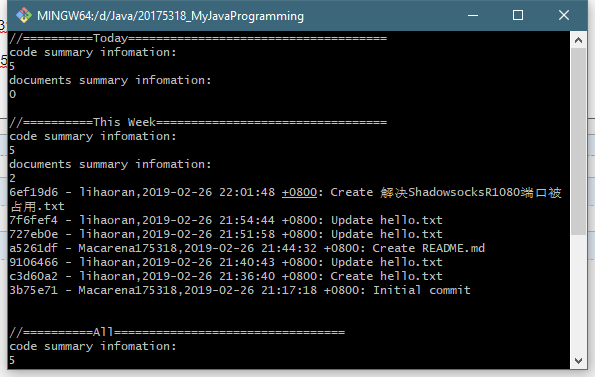The width and height of the screenshot is (595, 377).
Task: Click the scrollbar up arrow
Action: [x=578, y=40]
